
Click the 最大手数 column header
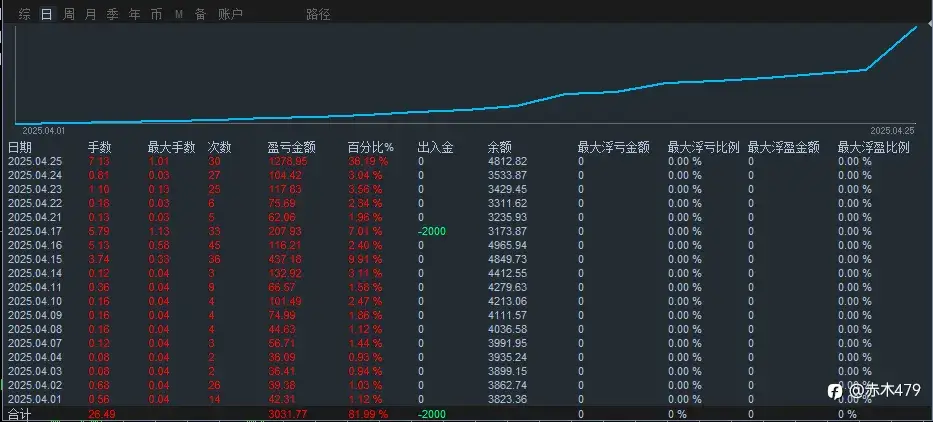tap(171, 148)
